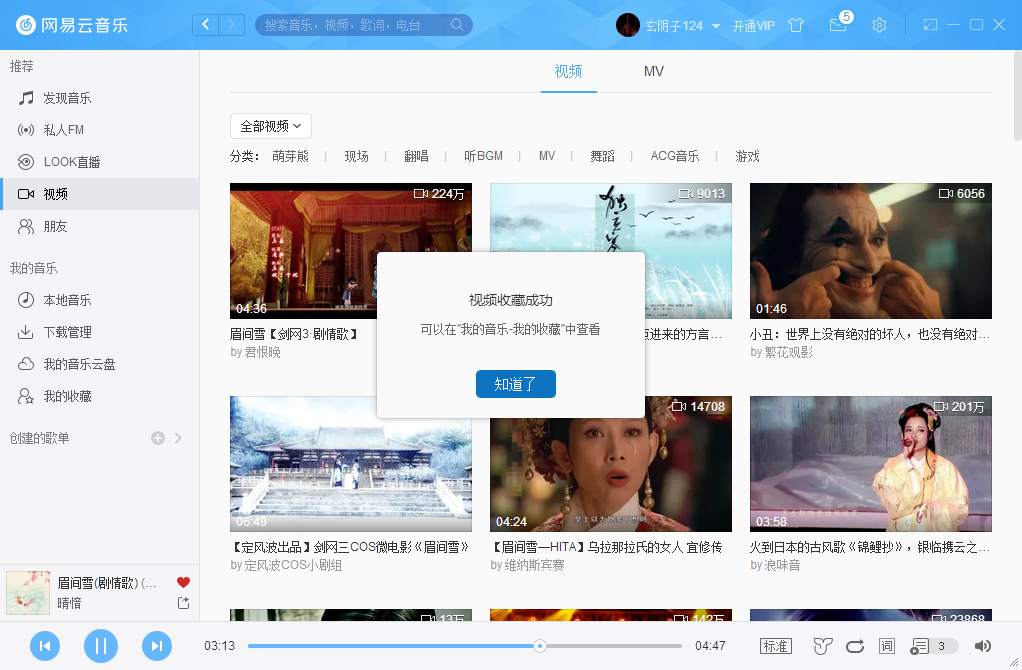Image resolution: width=1022 pixels, height=670 pixels.
Task: Expand the 创建的歌单 section
Action: (x=178, y=437)
